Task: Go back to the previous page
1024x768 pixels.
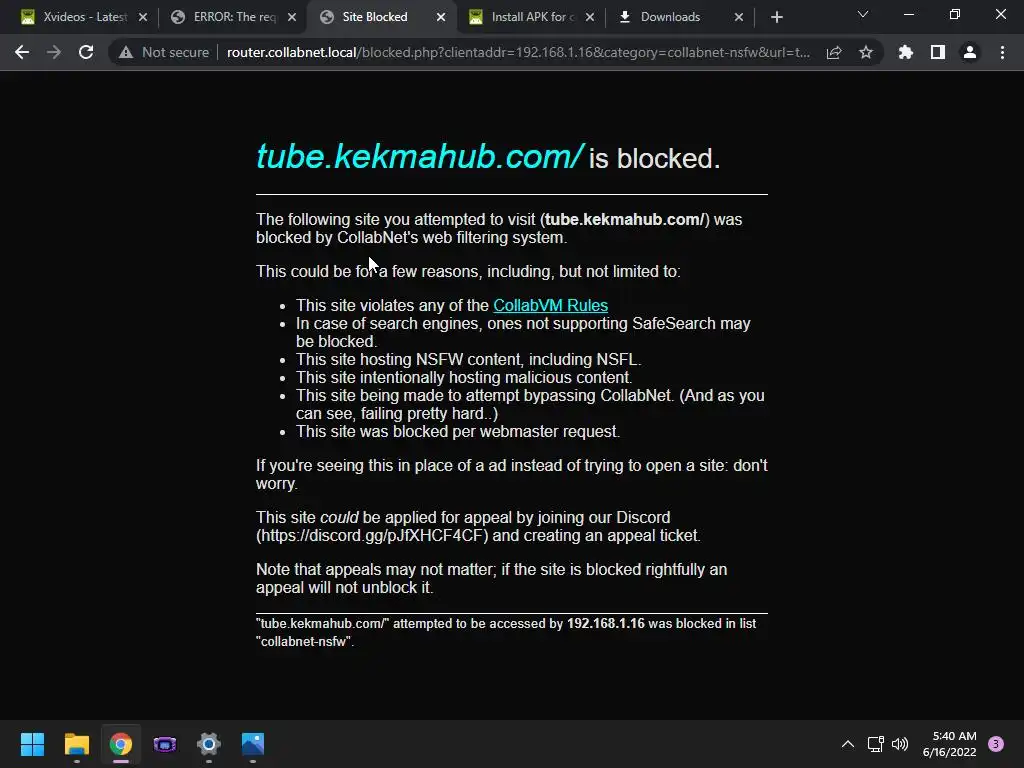Action: 22,52
